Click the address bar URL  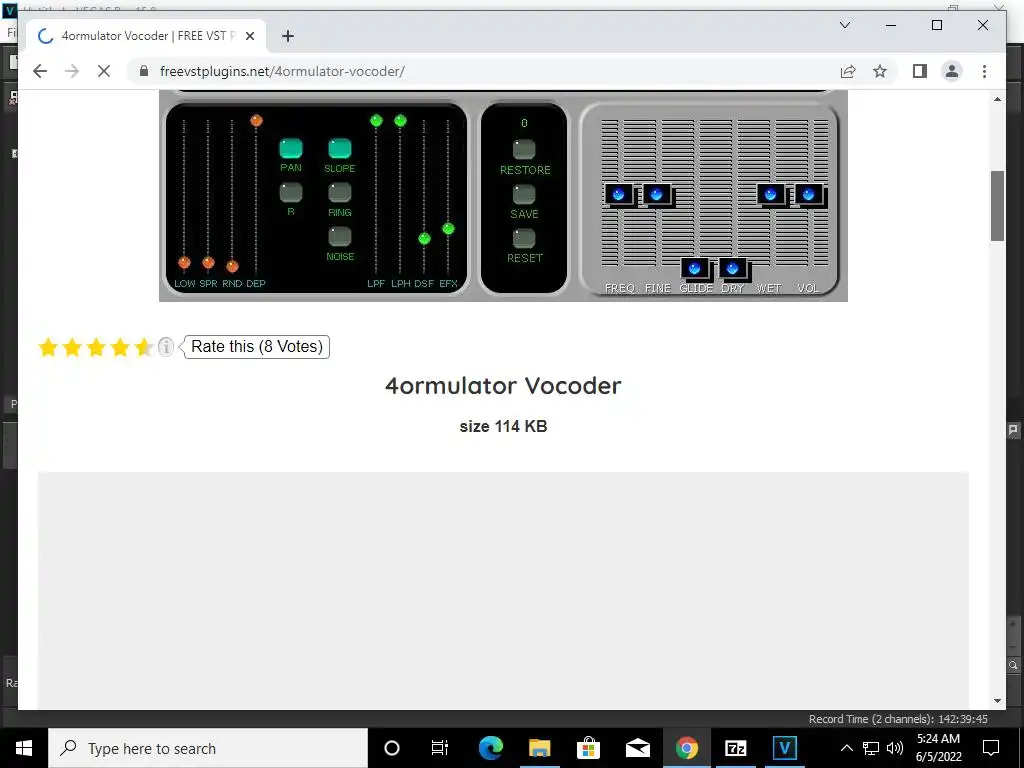[x=282, y=71]
